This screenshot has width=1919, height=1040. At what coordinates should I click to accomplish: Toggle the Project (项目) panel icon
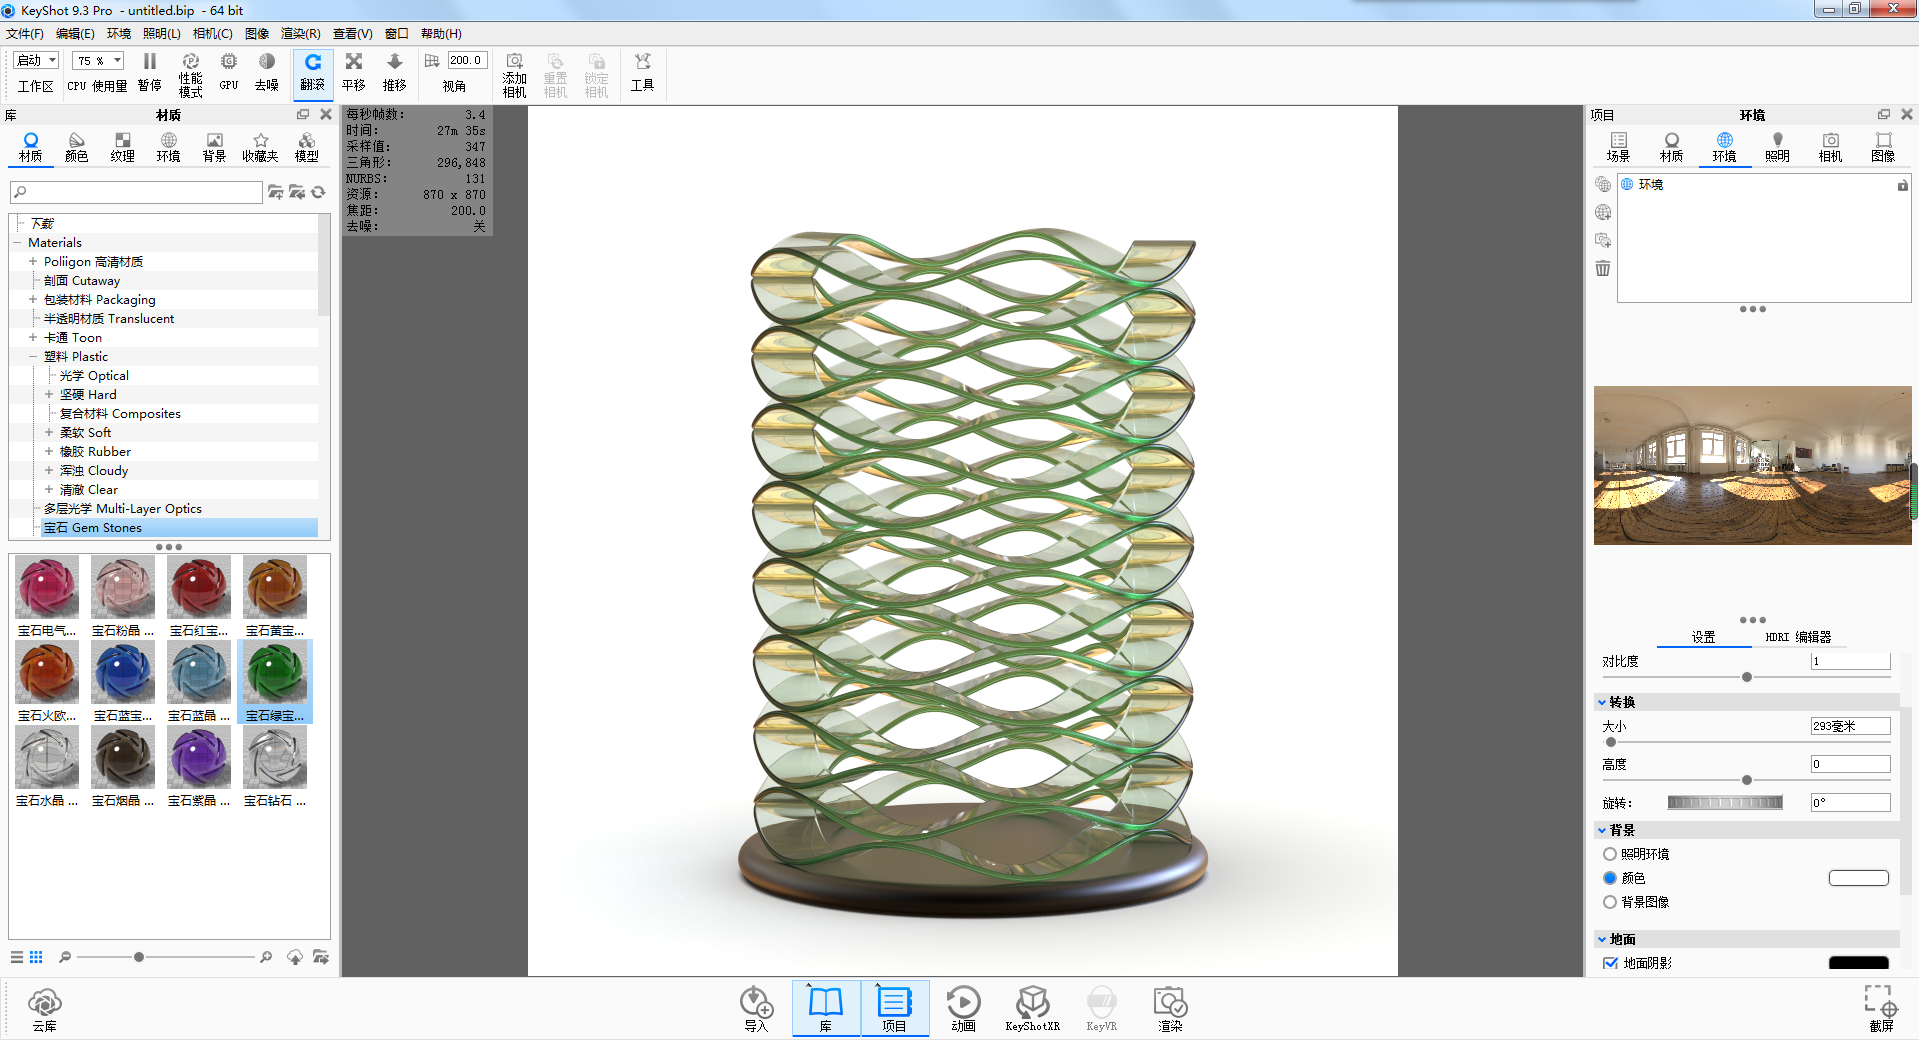pyautogui.click(x=894, y=1009)
